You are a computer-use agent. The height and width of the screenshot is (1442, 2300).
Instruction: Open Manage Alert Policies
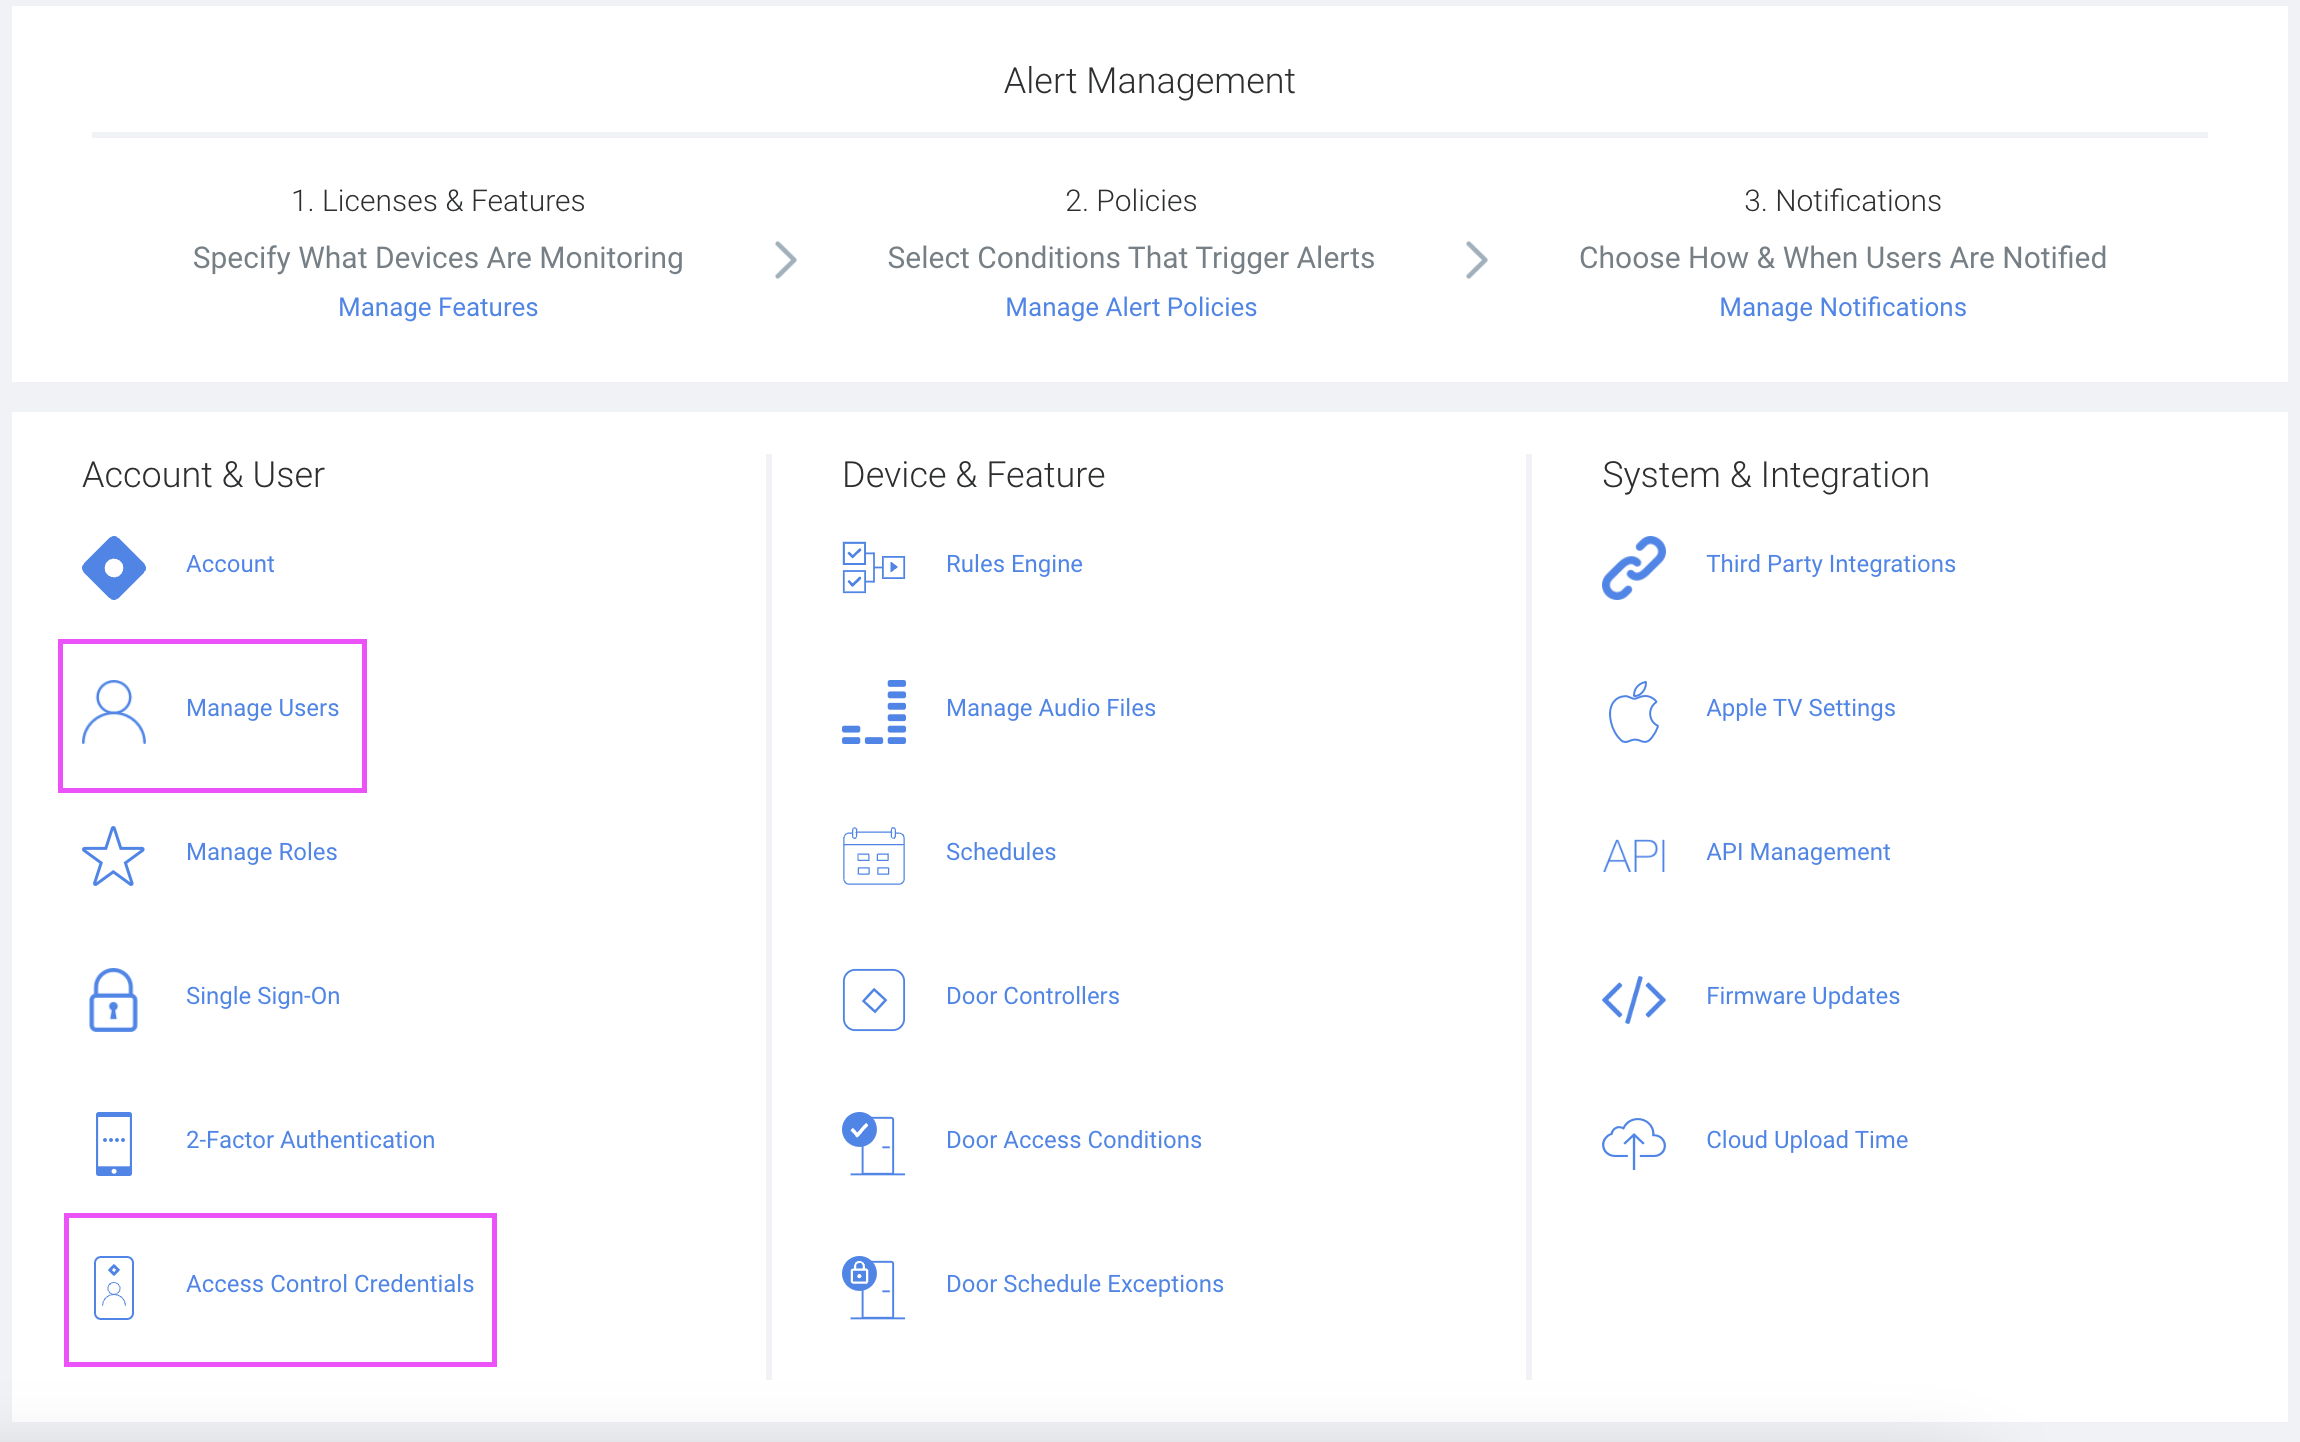pos(1131,307)
